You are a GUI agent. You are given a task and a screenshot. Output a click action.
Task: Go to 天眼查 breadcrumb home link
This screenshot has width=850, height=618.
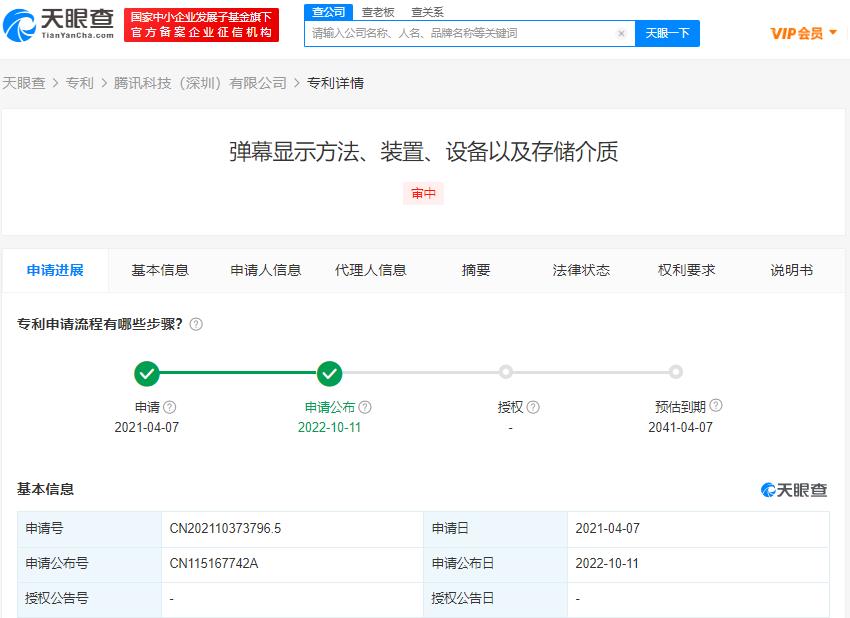pyautogui.click(x=23, y=83)
